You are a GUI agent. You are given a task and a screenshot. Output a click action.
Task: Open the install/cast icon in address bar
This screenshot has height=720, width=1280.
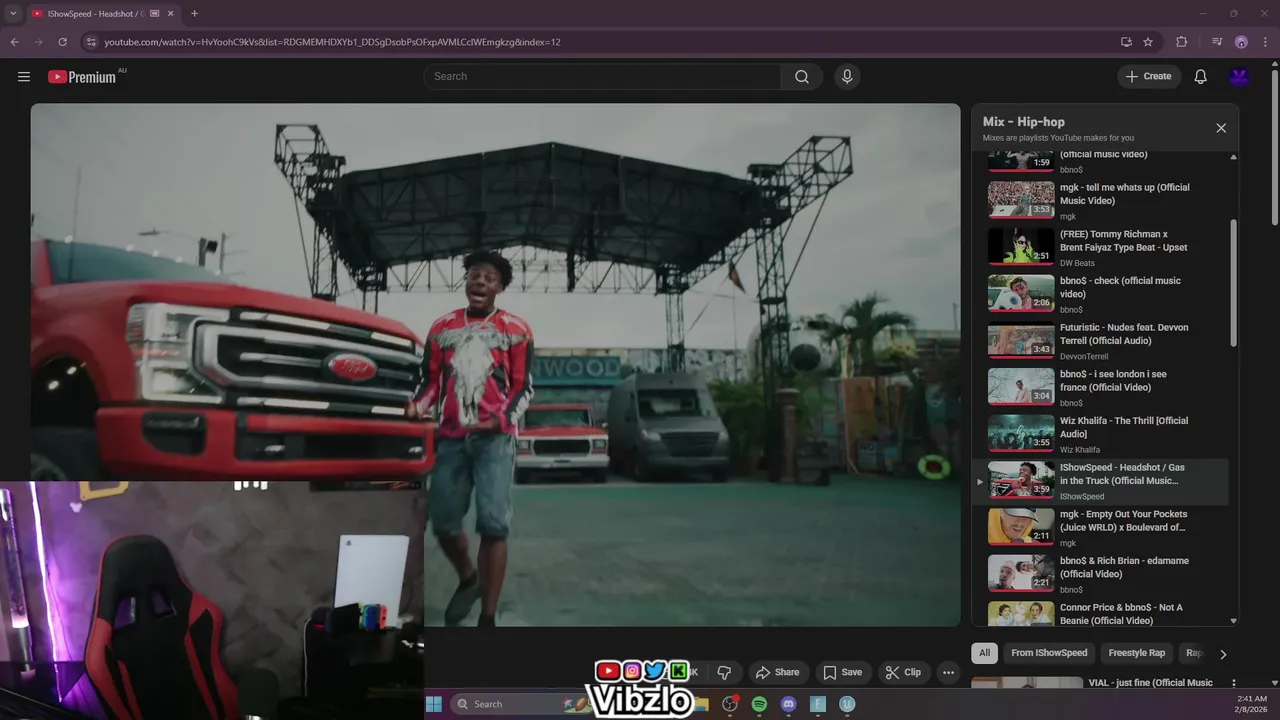pos(1126,42)
